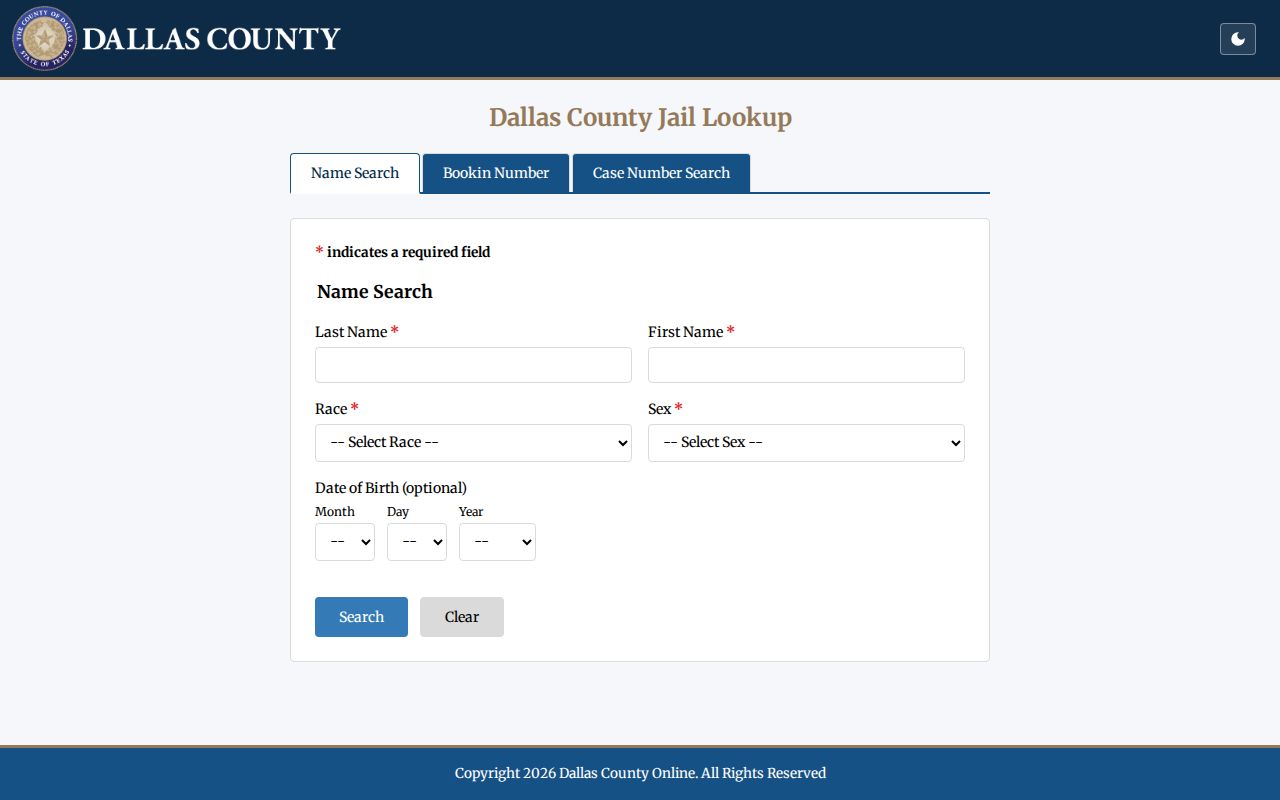This screenshot has height=800, width=1280.
Task: Click into the First Name field
Action: (x=806, y=365)
